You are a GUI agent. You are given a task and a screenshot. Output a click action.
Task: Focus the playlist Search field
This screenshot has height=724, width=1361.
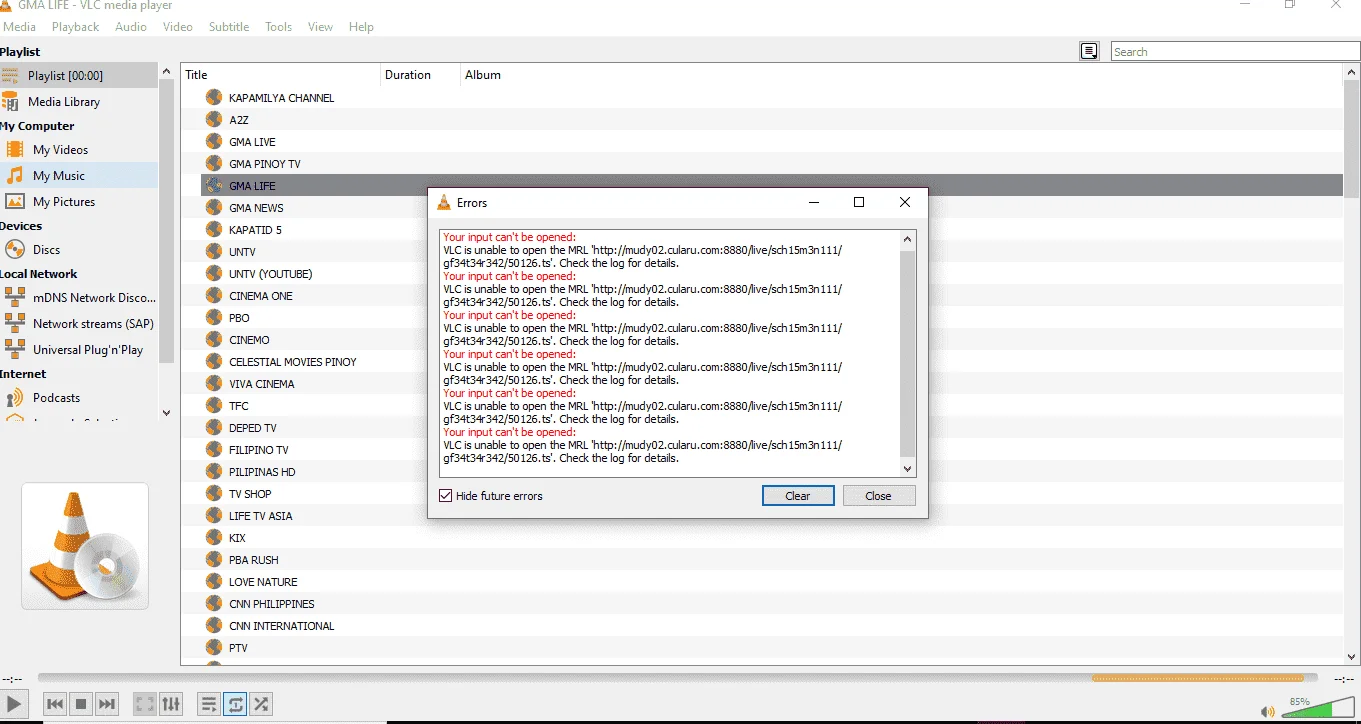coord(1235,52)
